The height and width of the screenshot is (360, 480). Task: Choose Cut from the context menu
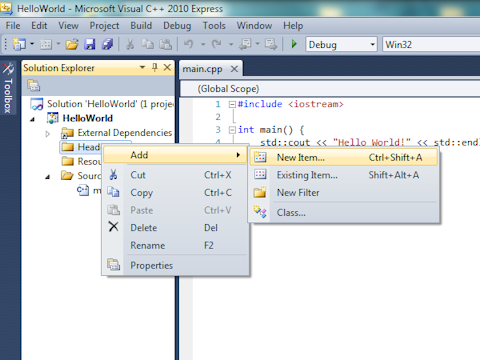(175, 175)
